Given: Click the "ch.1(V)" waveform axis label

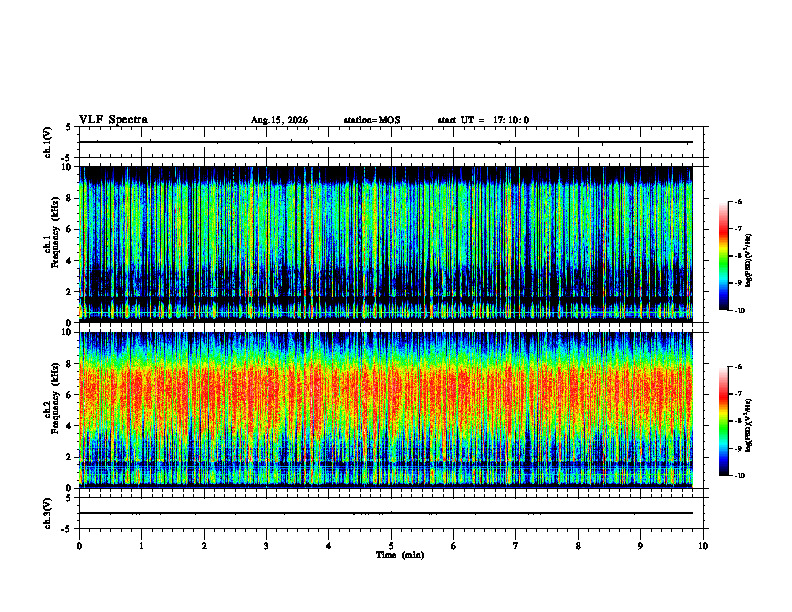Looking at the screenshot, I should coord(48,142).
